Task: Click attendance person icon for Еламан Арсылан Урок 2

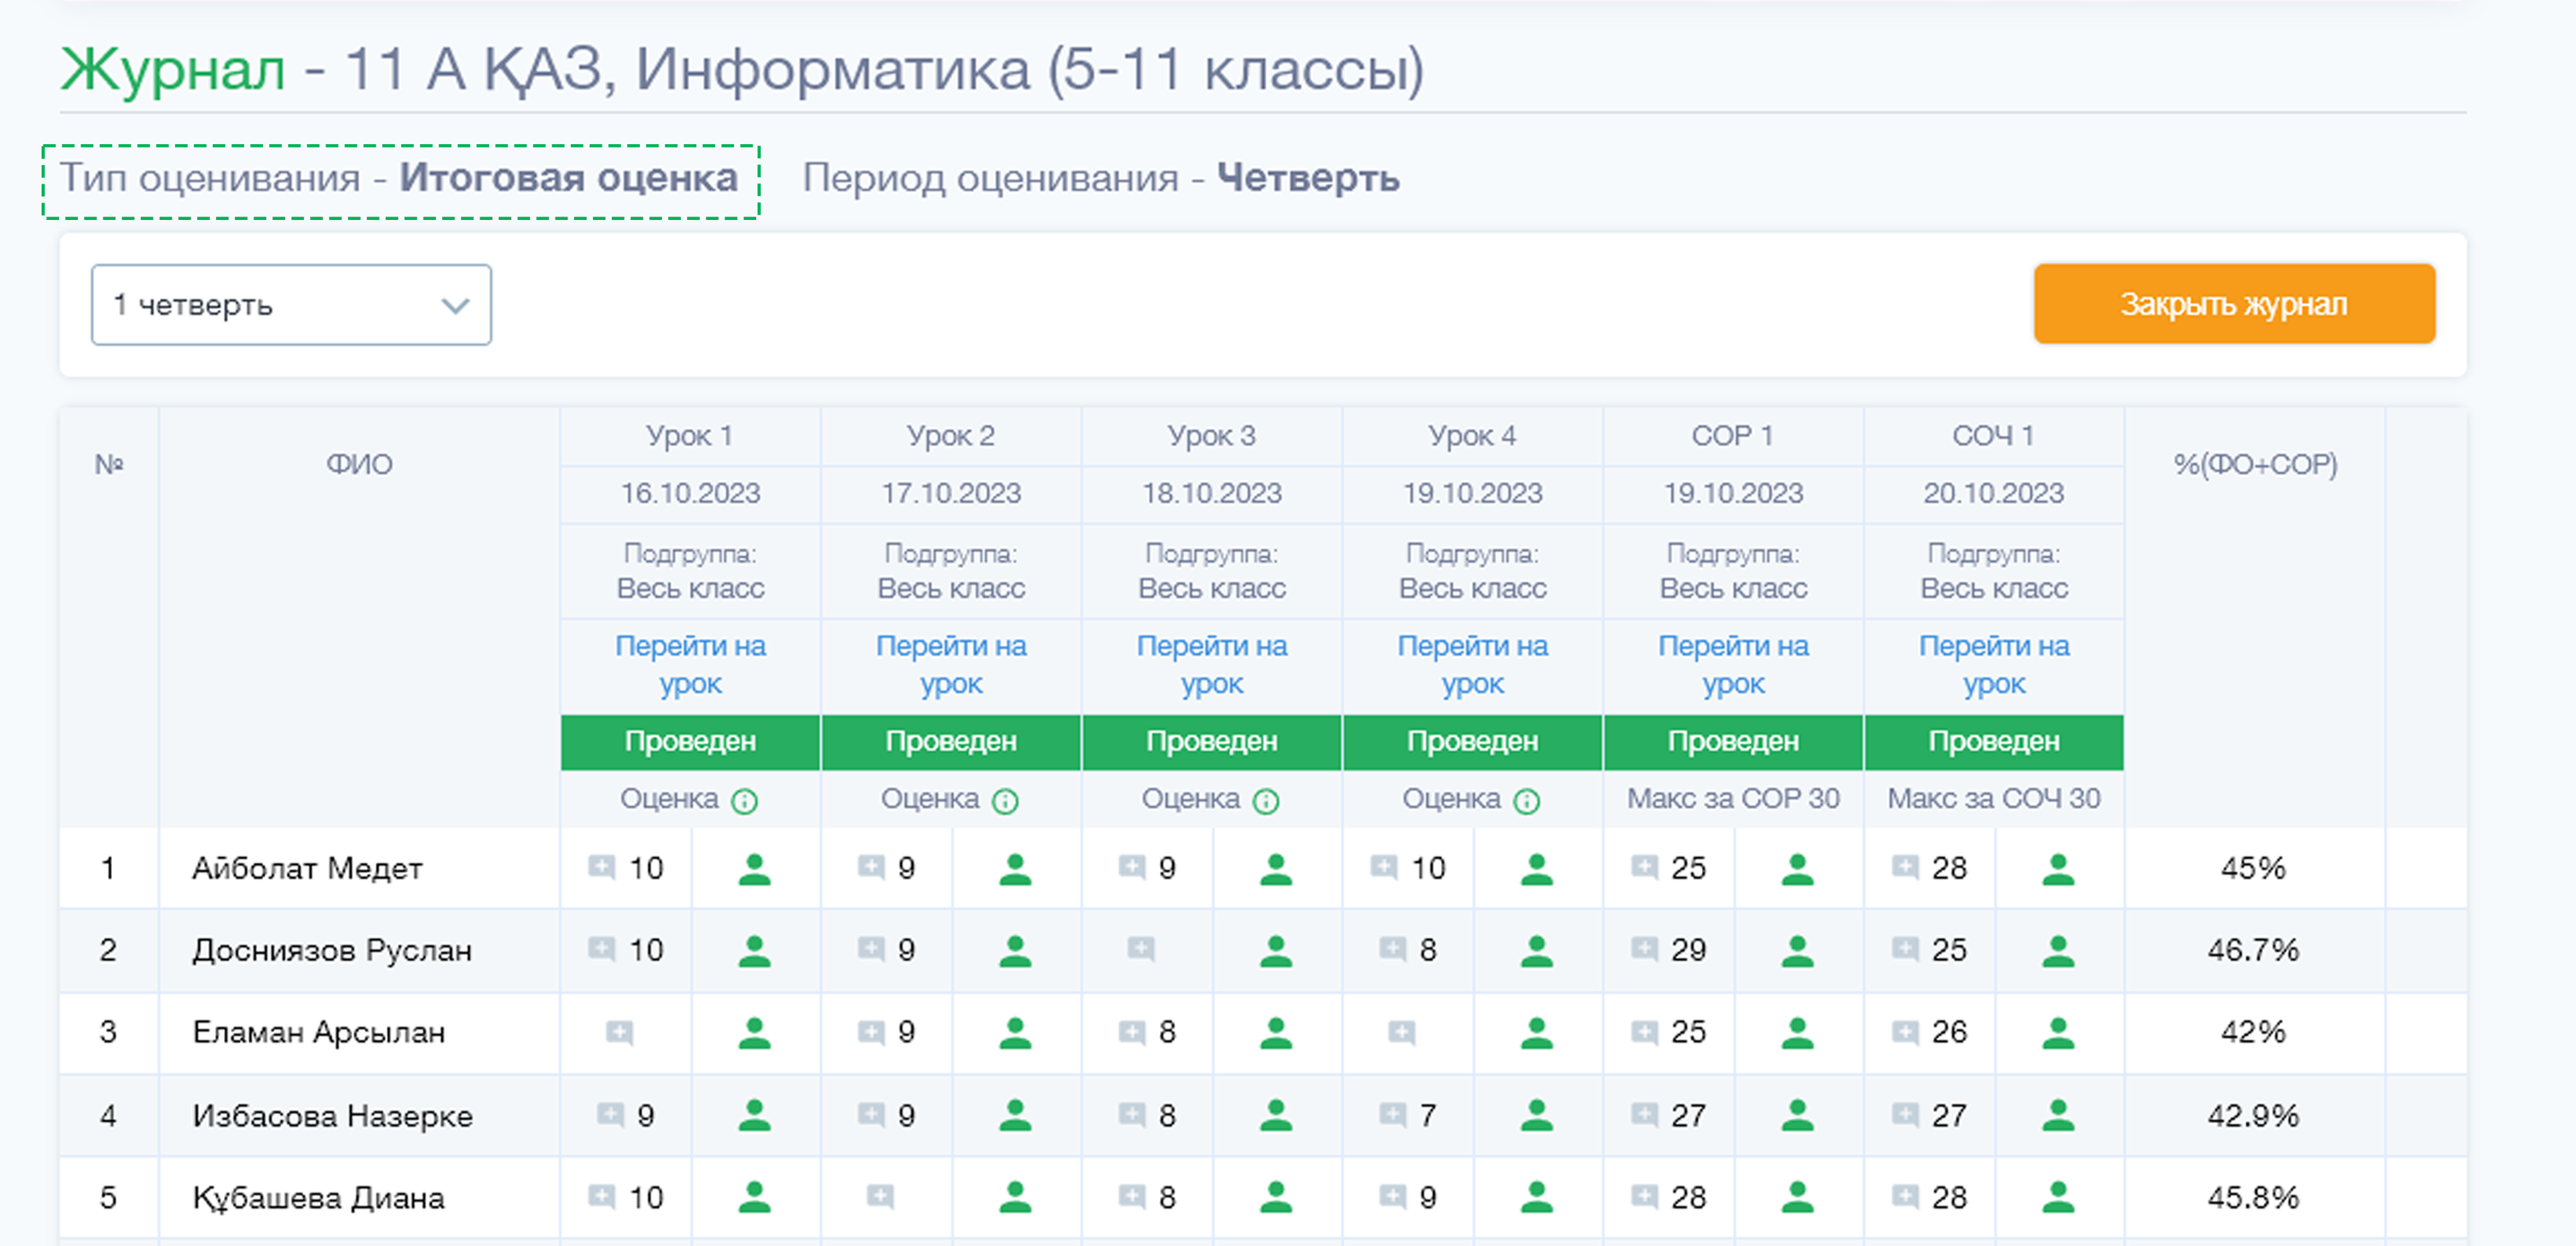Action: (x=1016, y=1033)
